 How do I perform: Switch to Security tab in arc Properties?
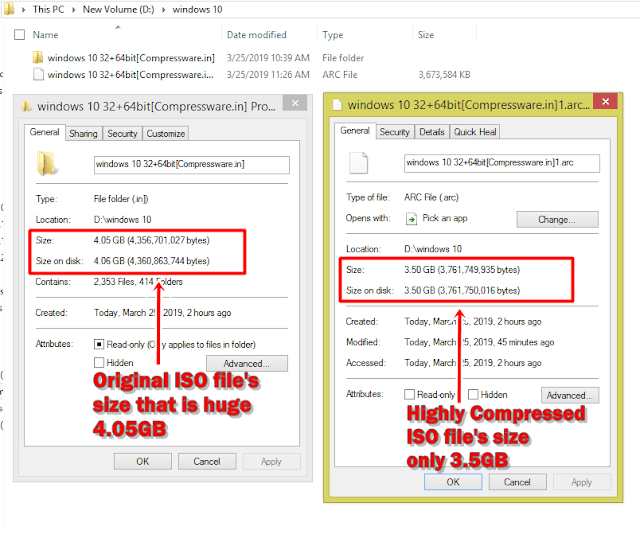click(x=394, y=132)
